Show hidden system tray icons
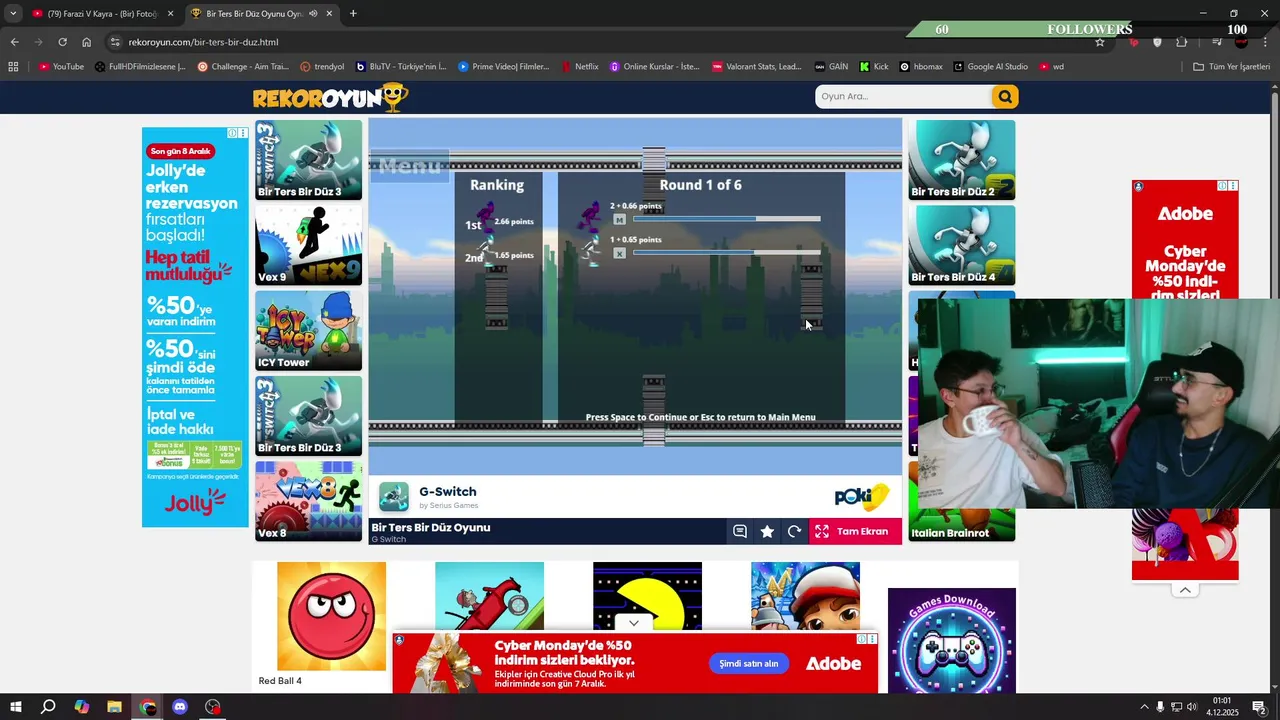 coord(1144,707)
